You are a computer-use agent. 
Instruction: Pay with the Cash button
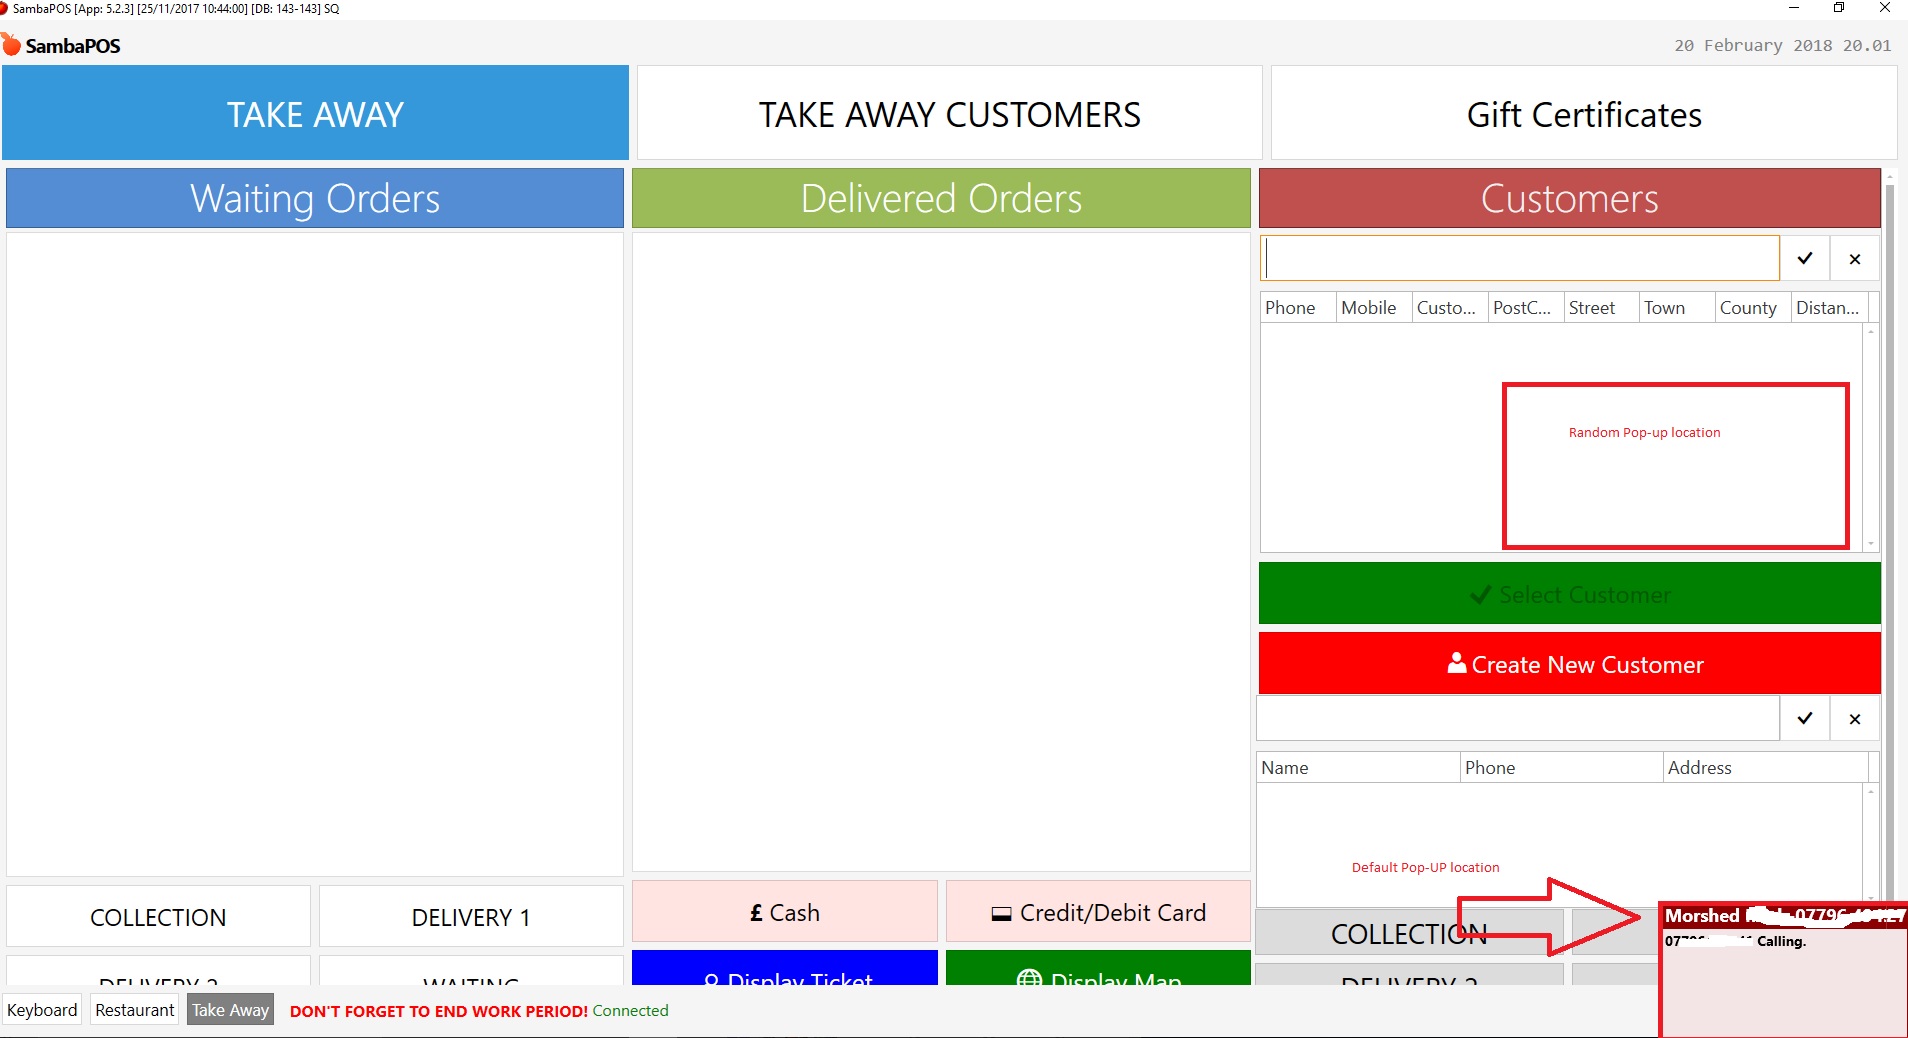pos(785,913)
